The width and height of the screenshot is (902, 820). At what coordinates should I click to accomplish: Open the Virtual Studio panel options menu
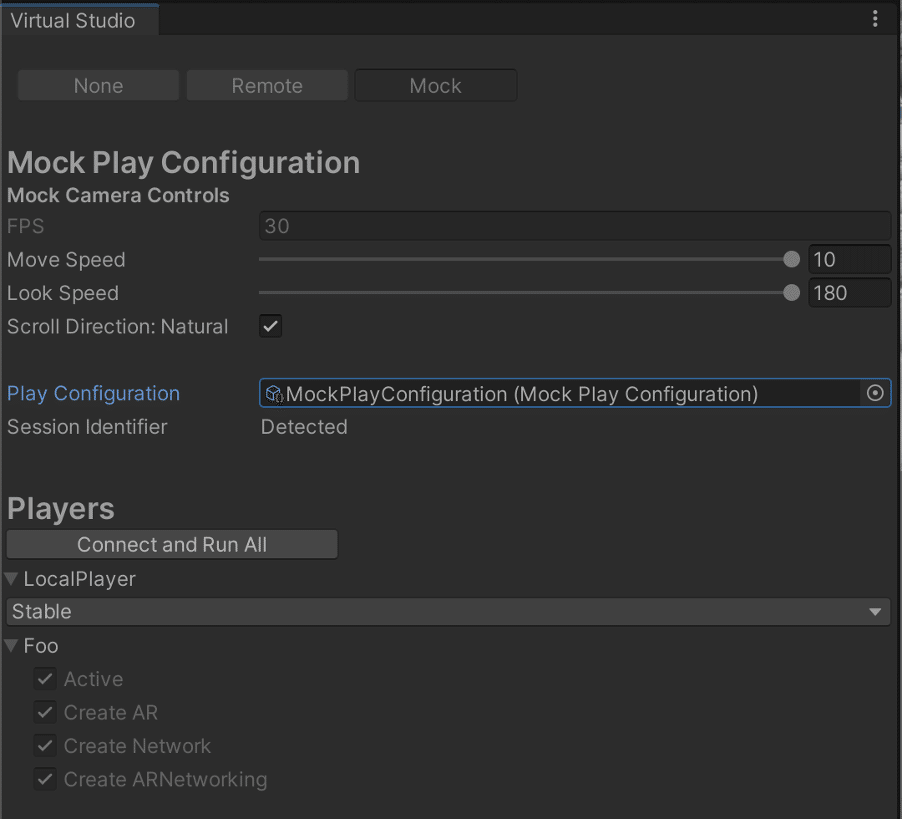pyautogui.click(x=876, y=19)
